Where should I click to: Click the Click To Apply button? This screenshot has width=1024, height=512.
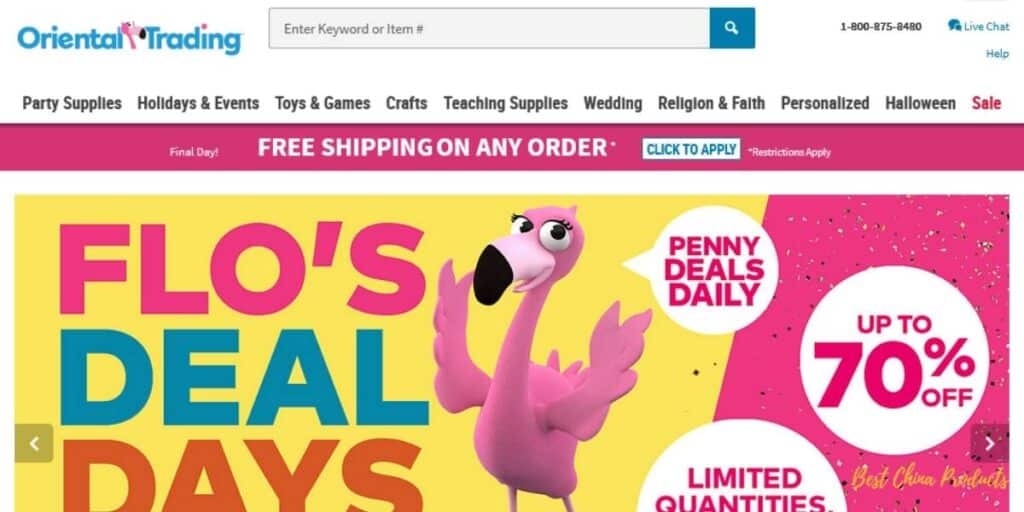pyautogui.click(x=691, y=149)
